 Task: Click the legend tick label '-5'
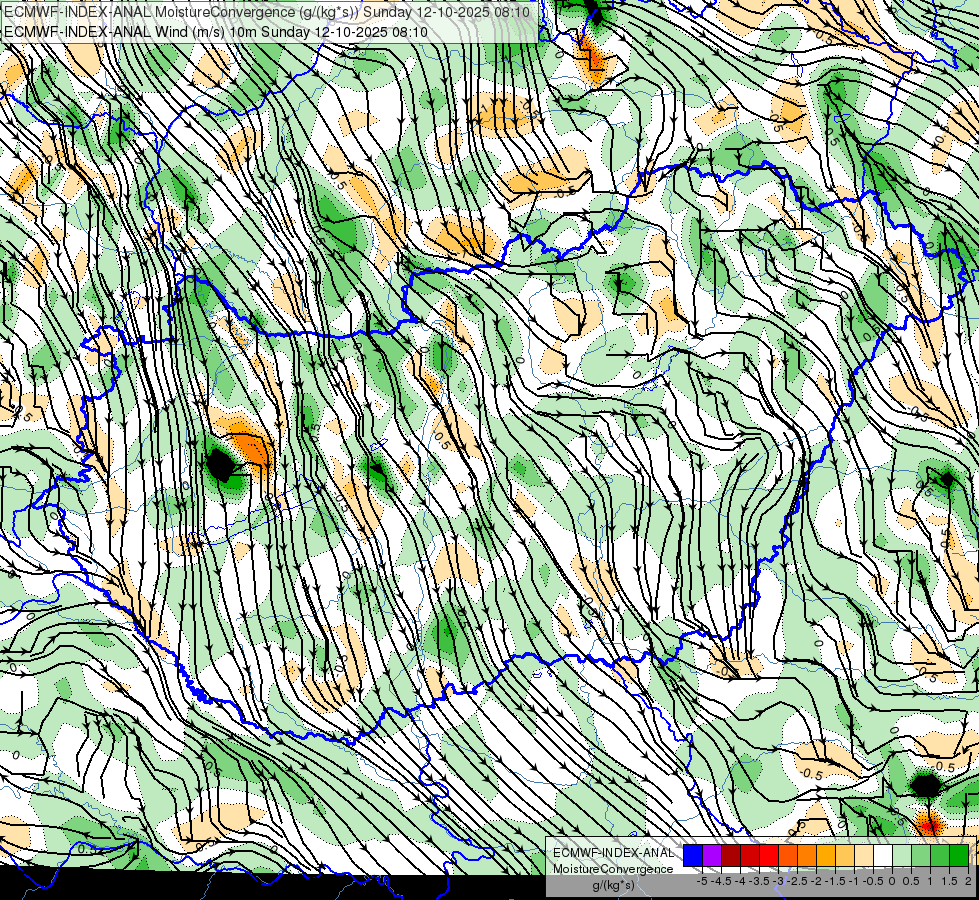pos(702,881)
